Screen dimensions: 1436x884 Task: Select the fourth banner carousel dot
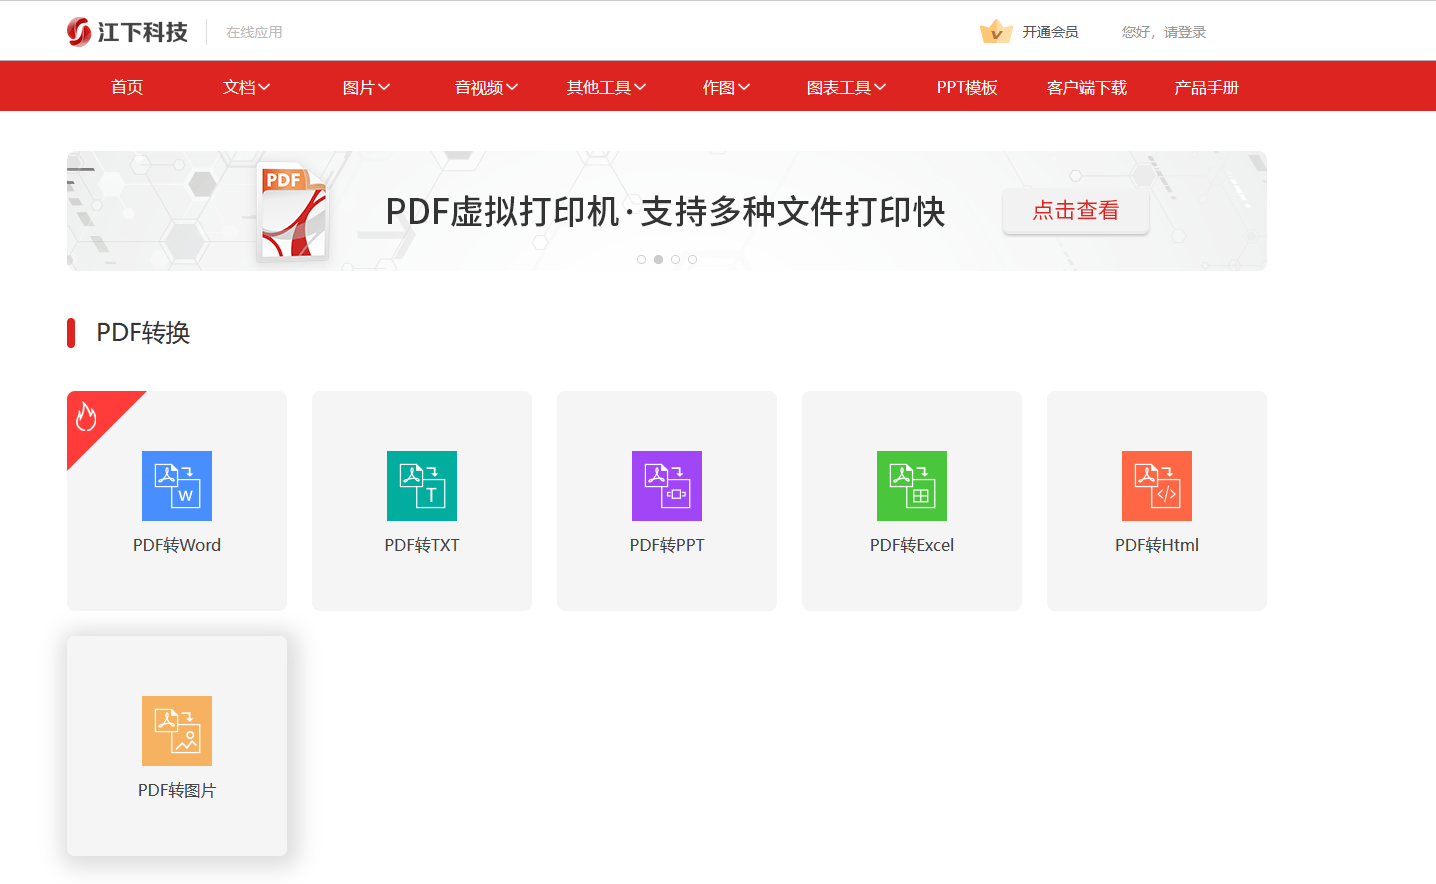(692, 259)
